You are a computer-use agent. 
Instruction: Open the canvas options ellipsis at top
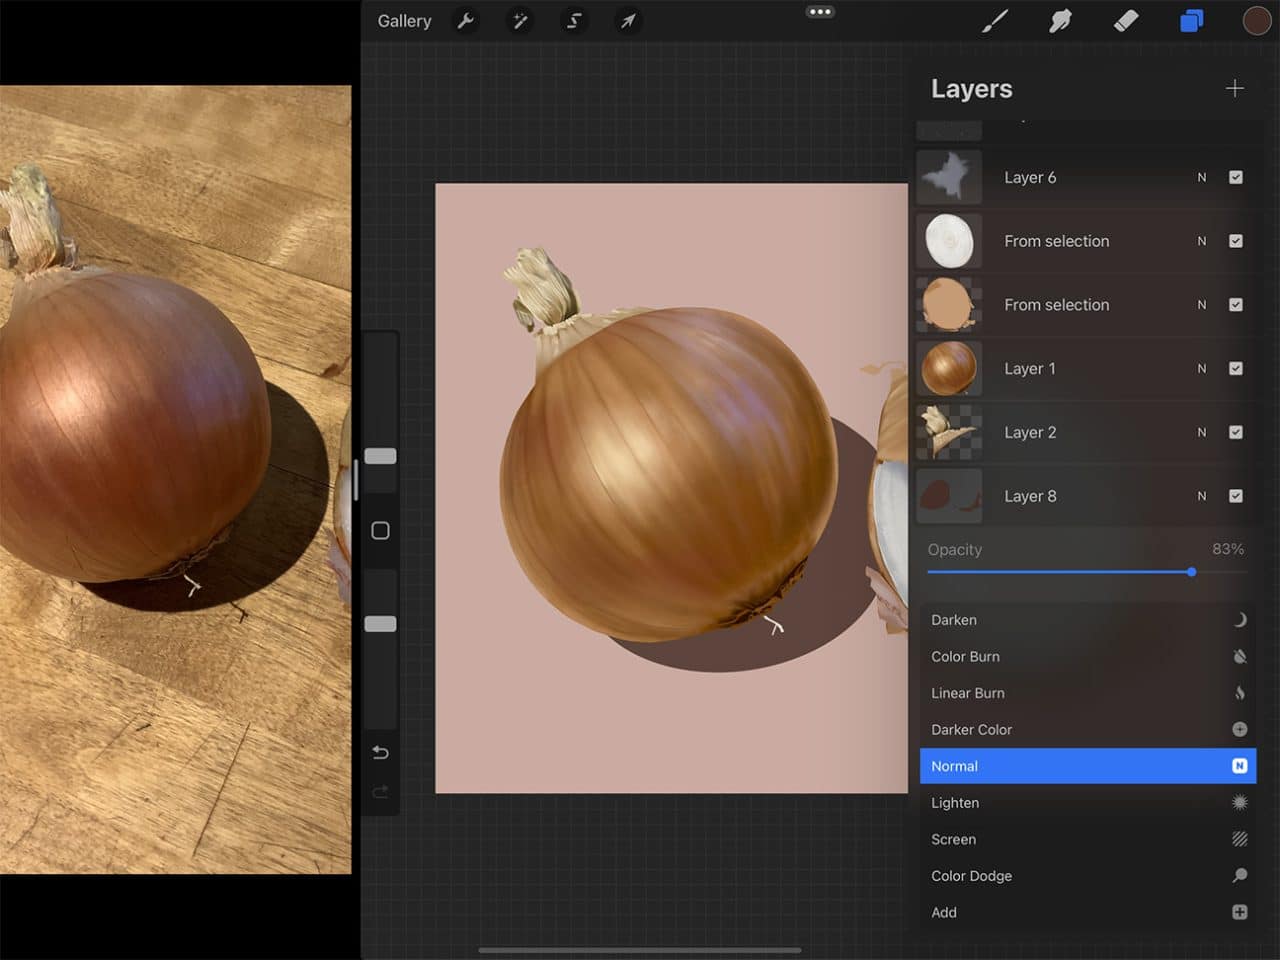(820, 12)
